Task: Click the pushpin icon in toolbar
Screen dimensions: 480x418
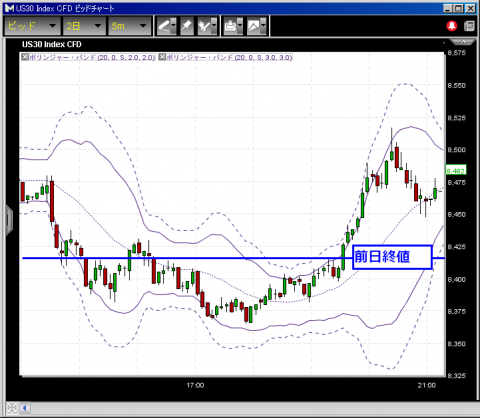Action: point(187,26)
